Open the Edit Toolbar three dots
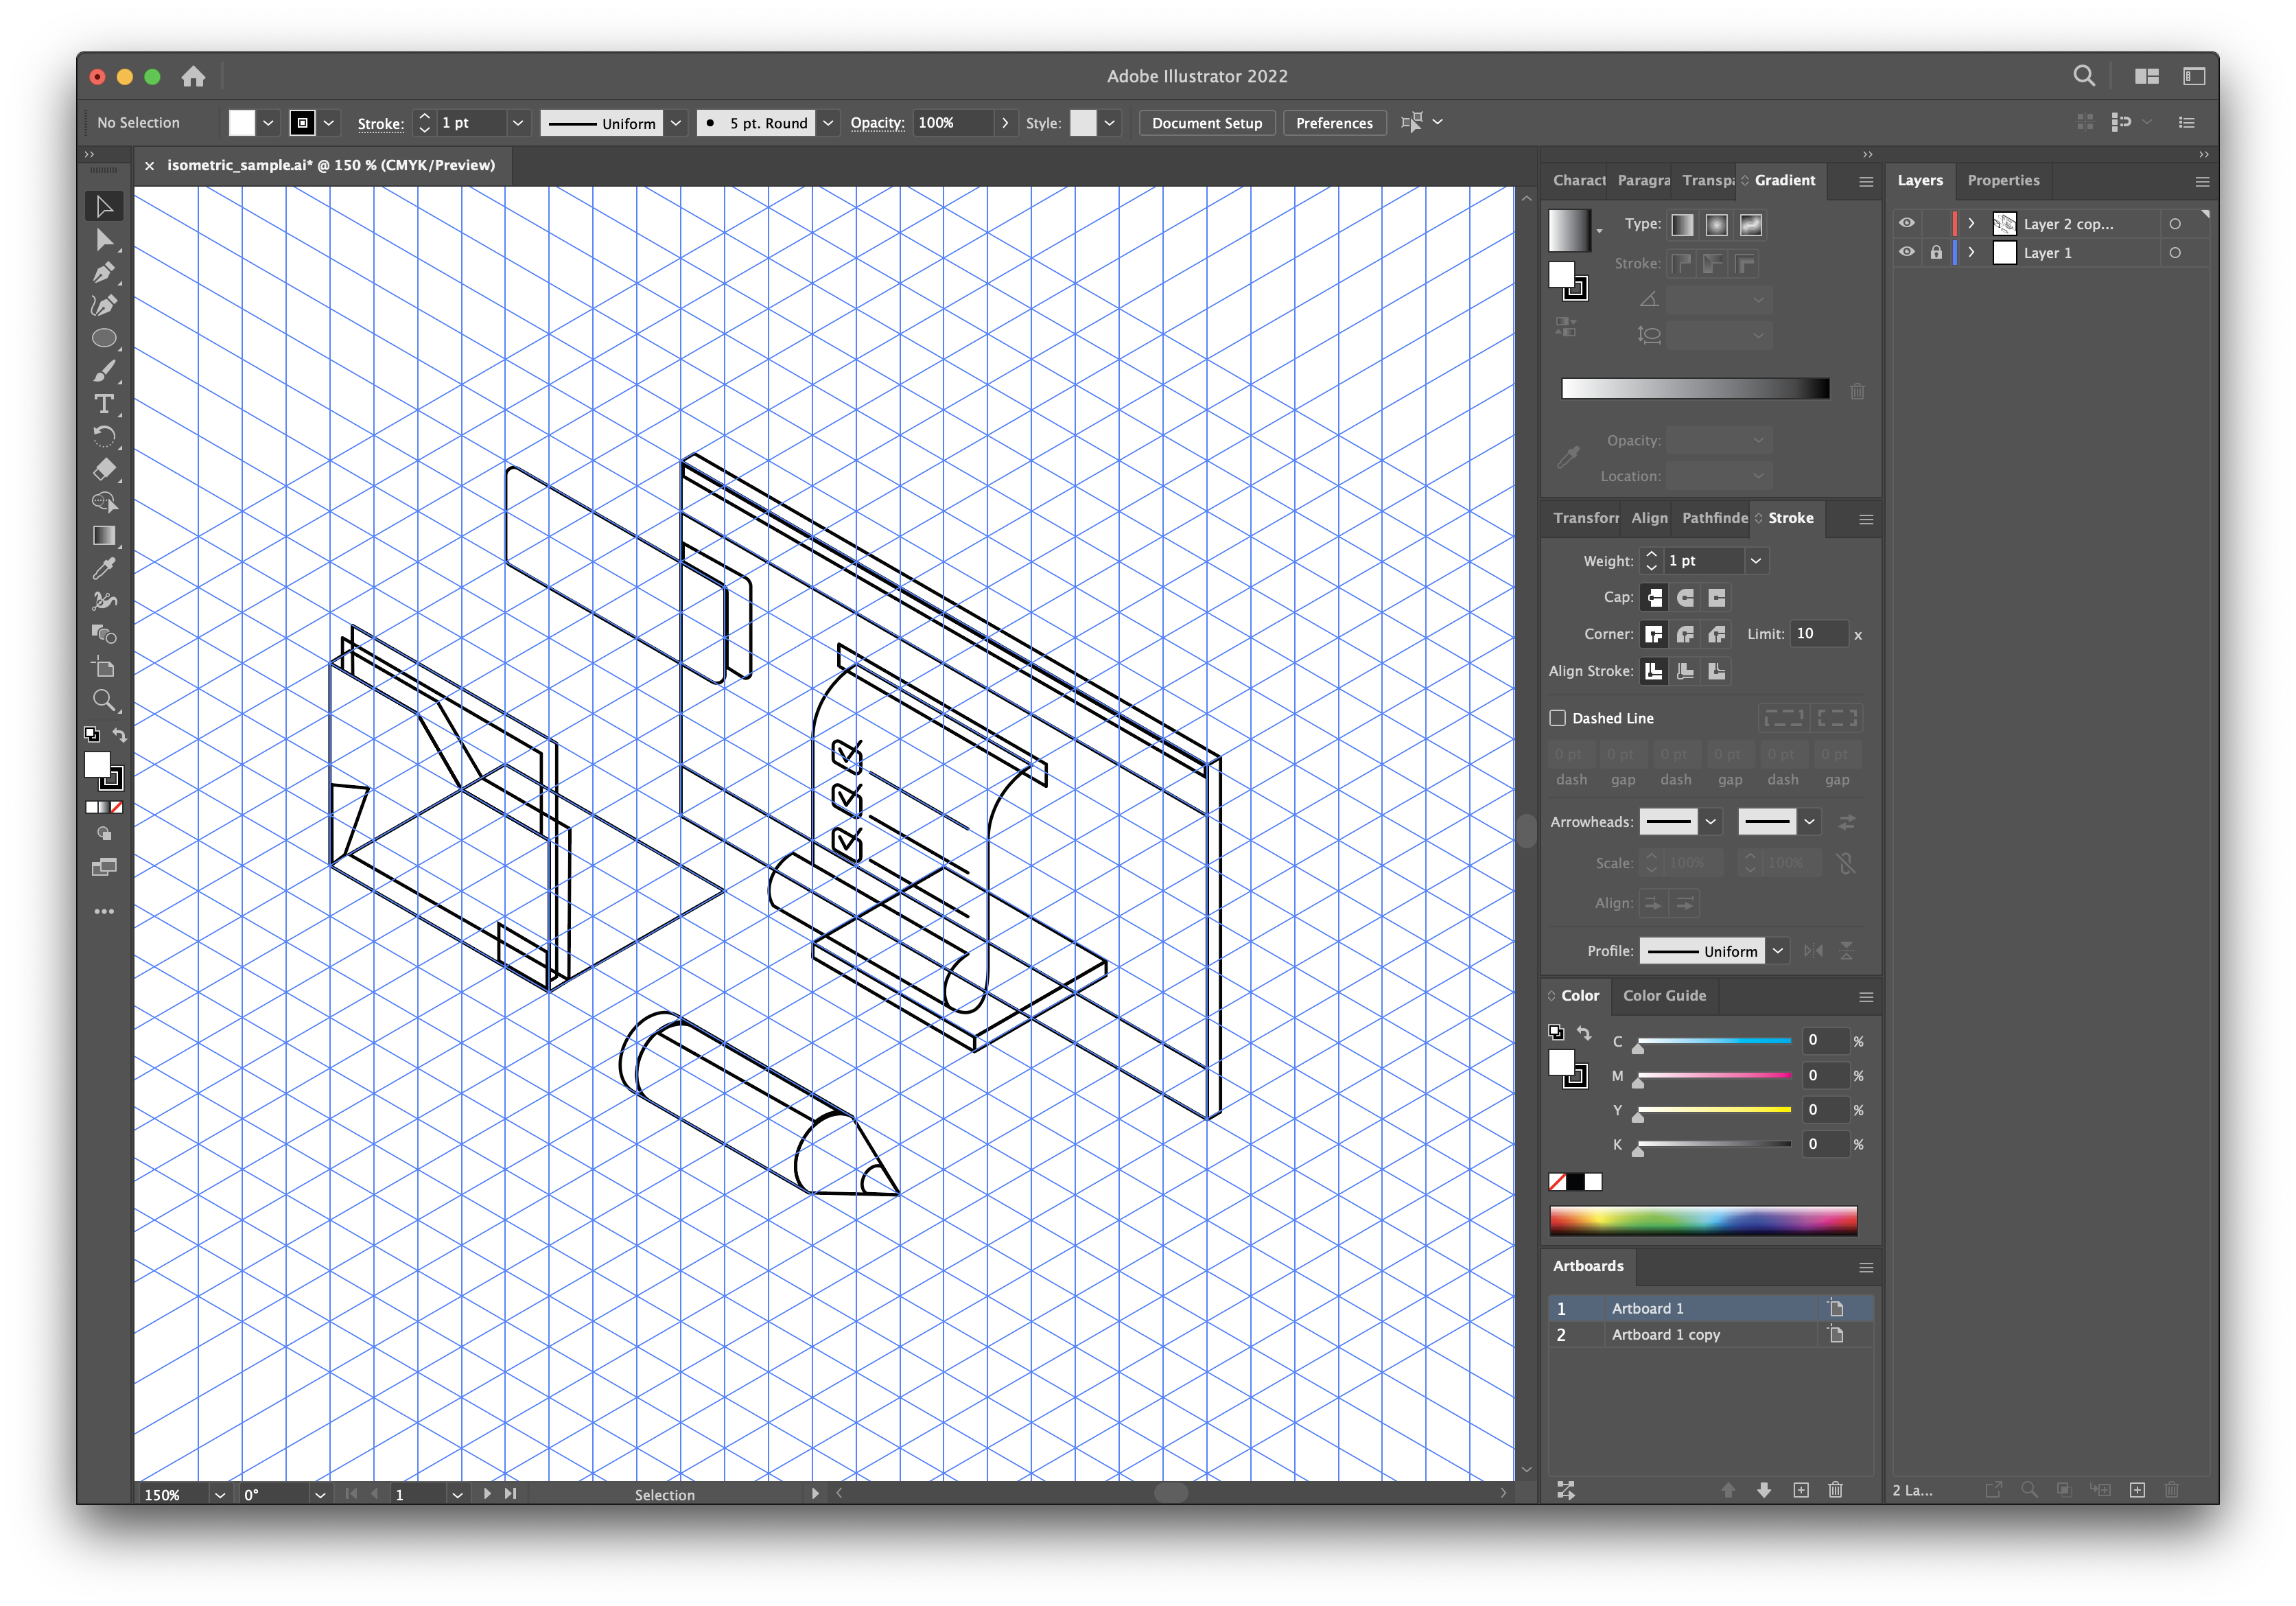 point(104,912)
